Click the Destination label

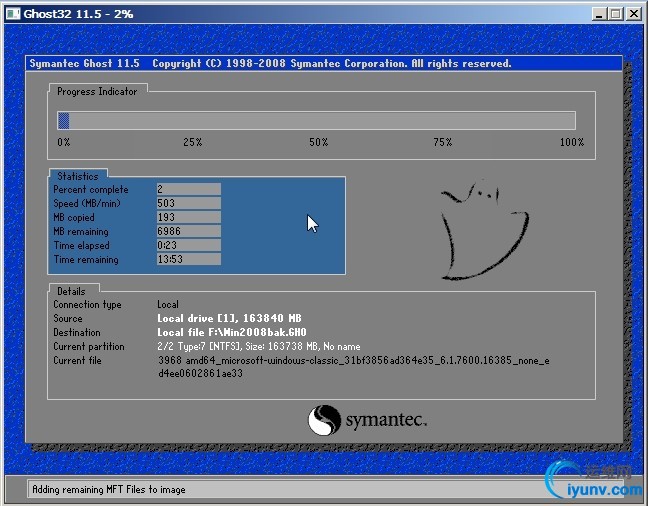coord(77,333)
